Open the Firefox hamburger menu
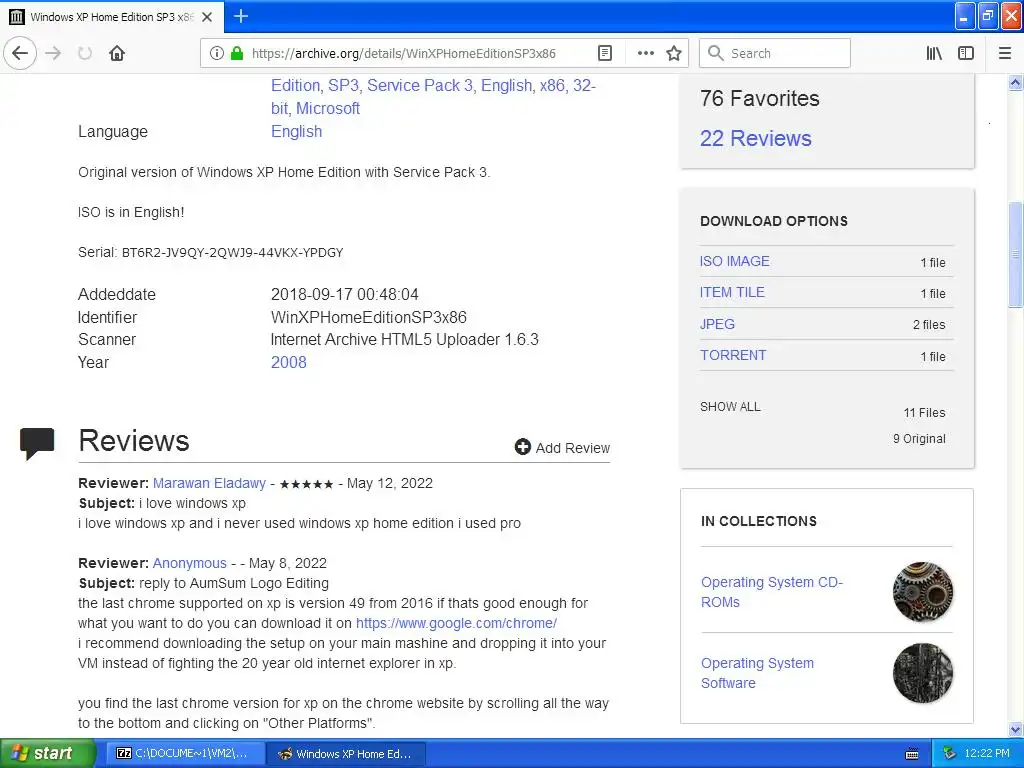Image resolution: width=1024 pixels, height=768 pixels. point(1005,53)
